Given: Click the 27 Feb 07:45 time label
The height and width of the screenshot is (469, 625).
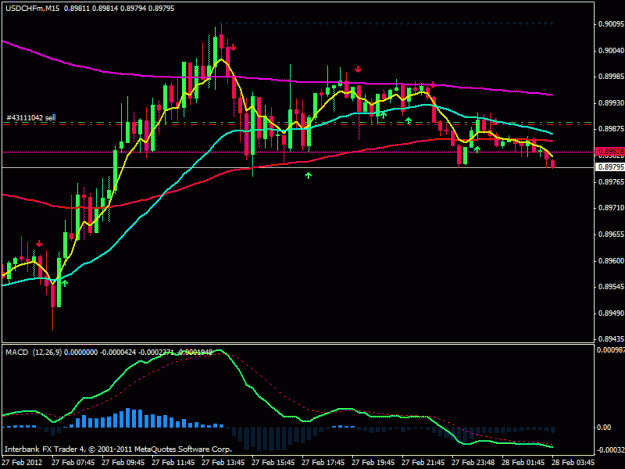Looking at the screenshot, I should pos(73,463).
